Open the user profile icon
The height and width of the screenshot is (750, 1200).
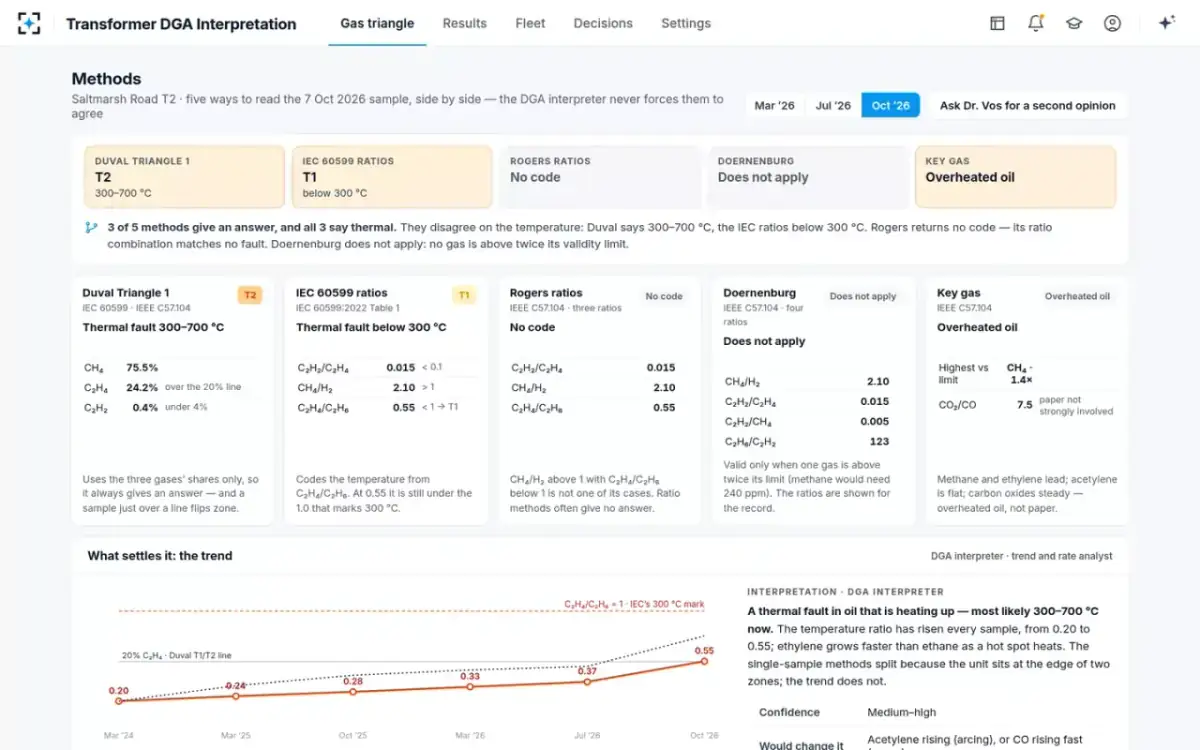[1112, 23]
